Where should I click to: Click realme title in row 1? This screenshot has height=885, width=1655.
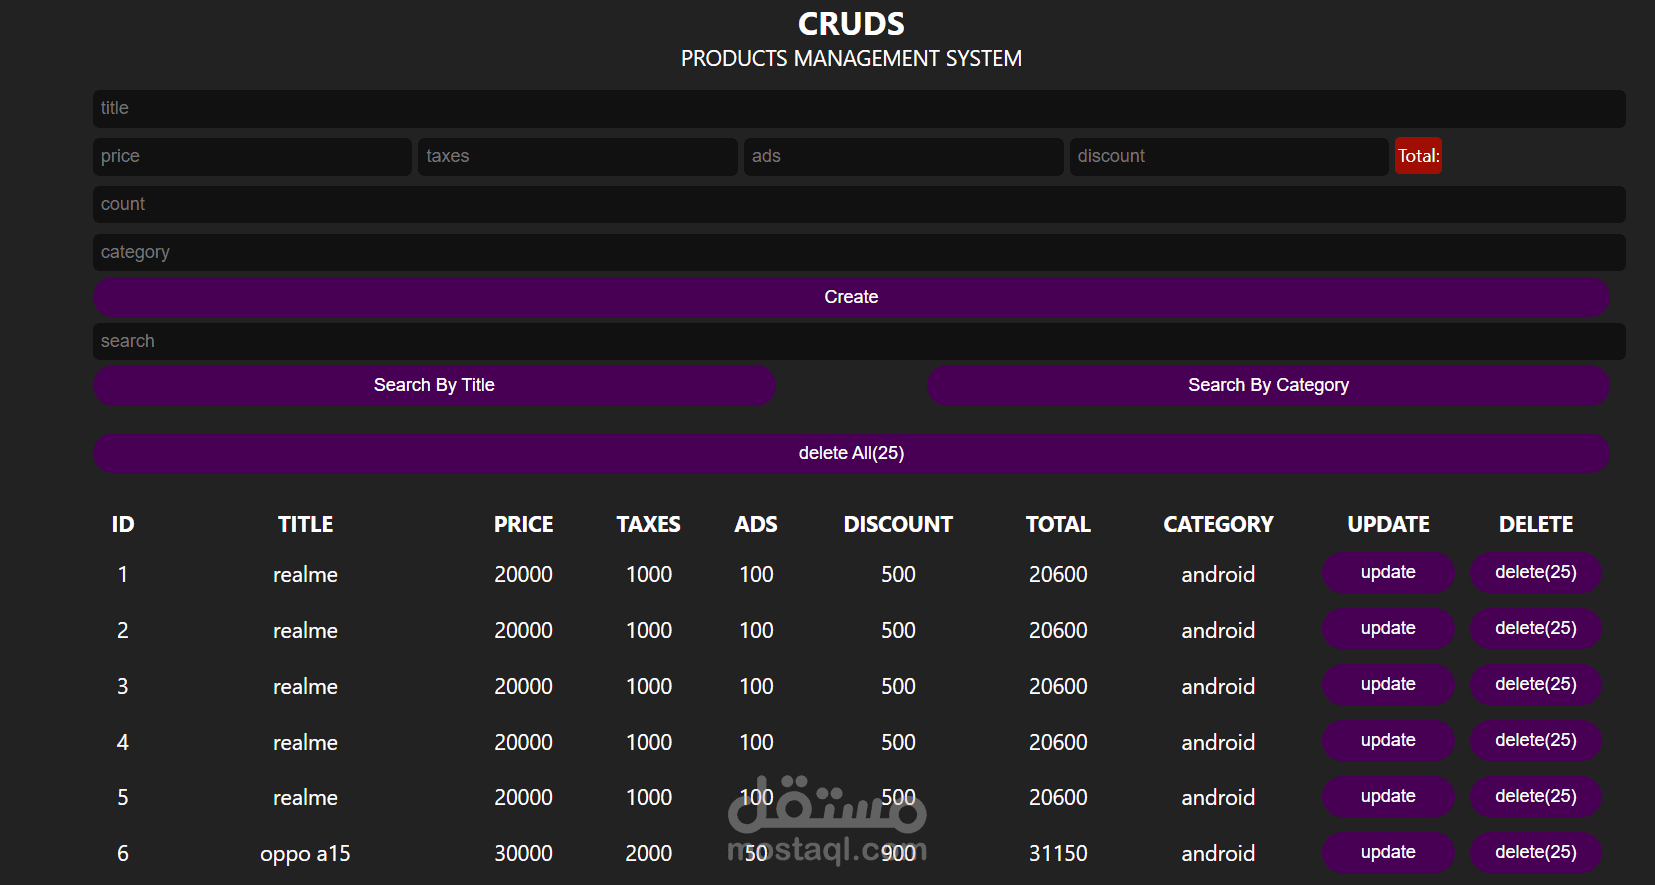305,575
